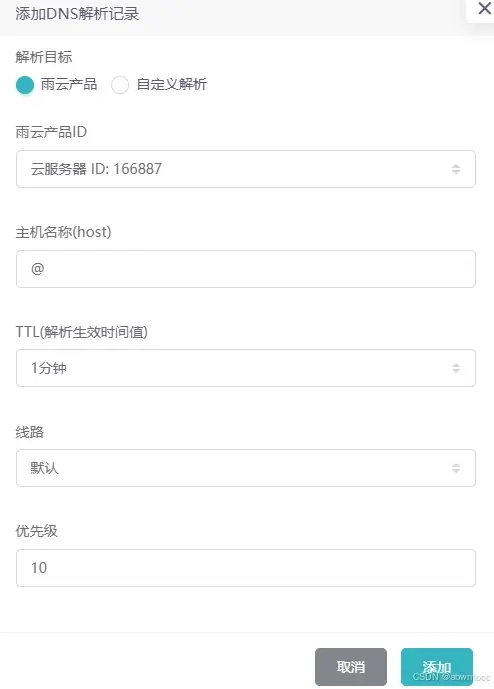This screenshot has height=689, width=494.
Task: Click the 自定义解析 option label text
Action: 171,84
